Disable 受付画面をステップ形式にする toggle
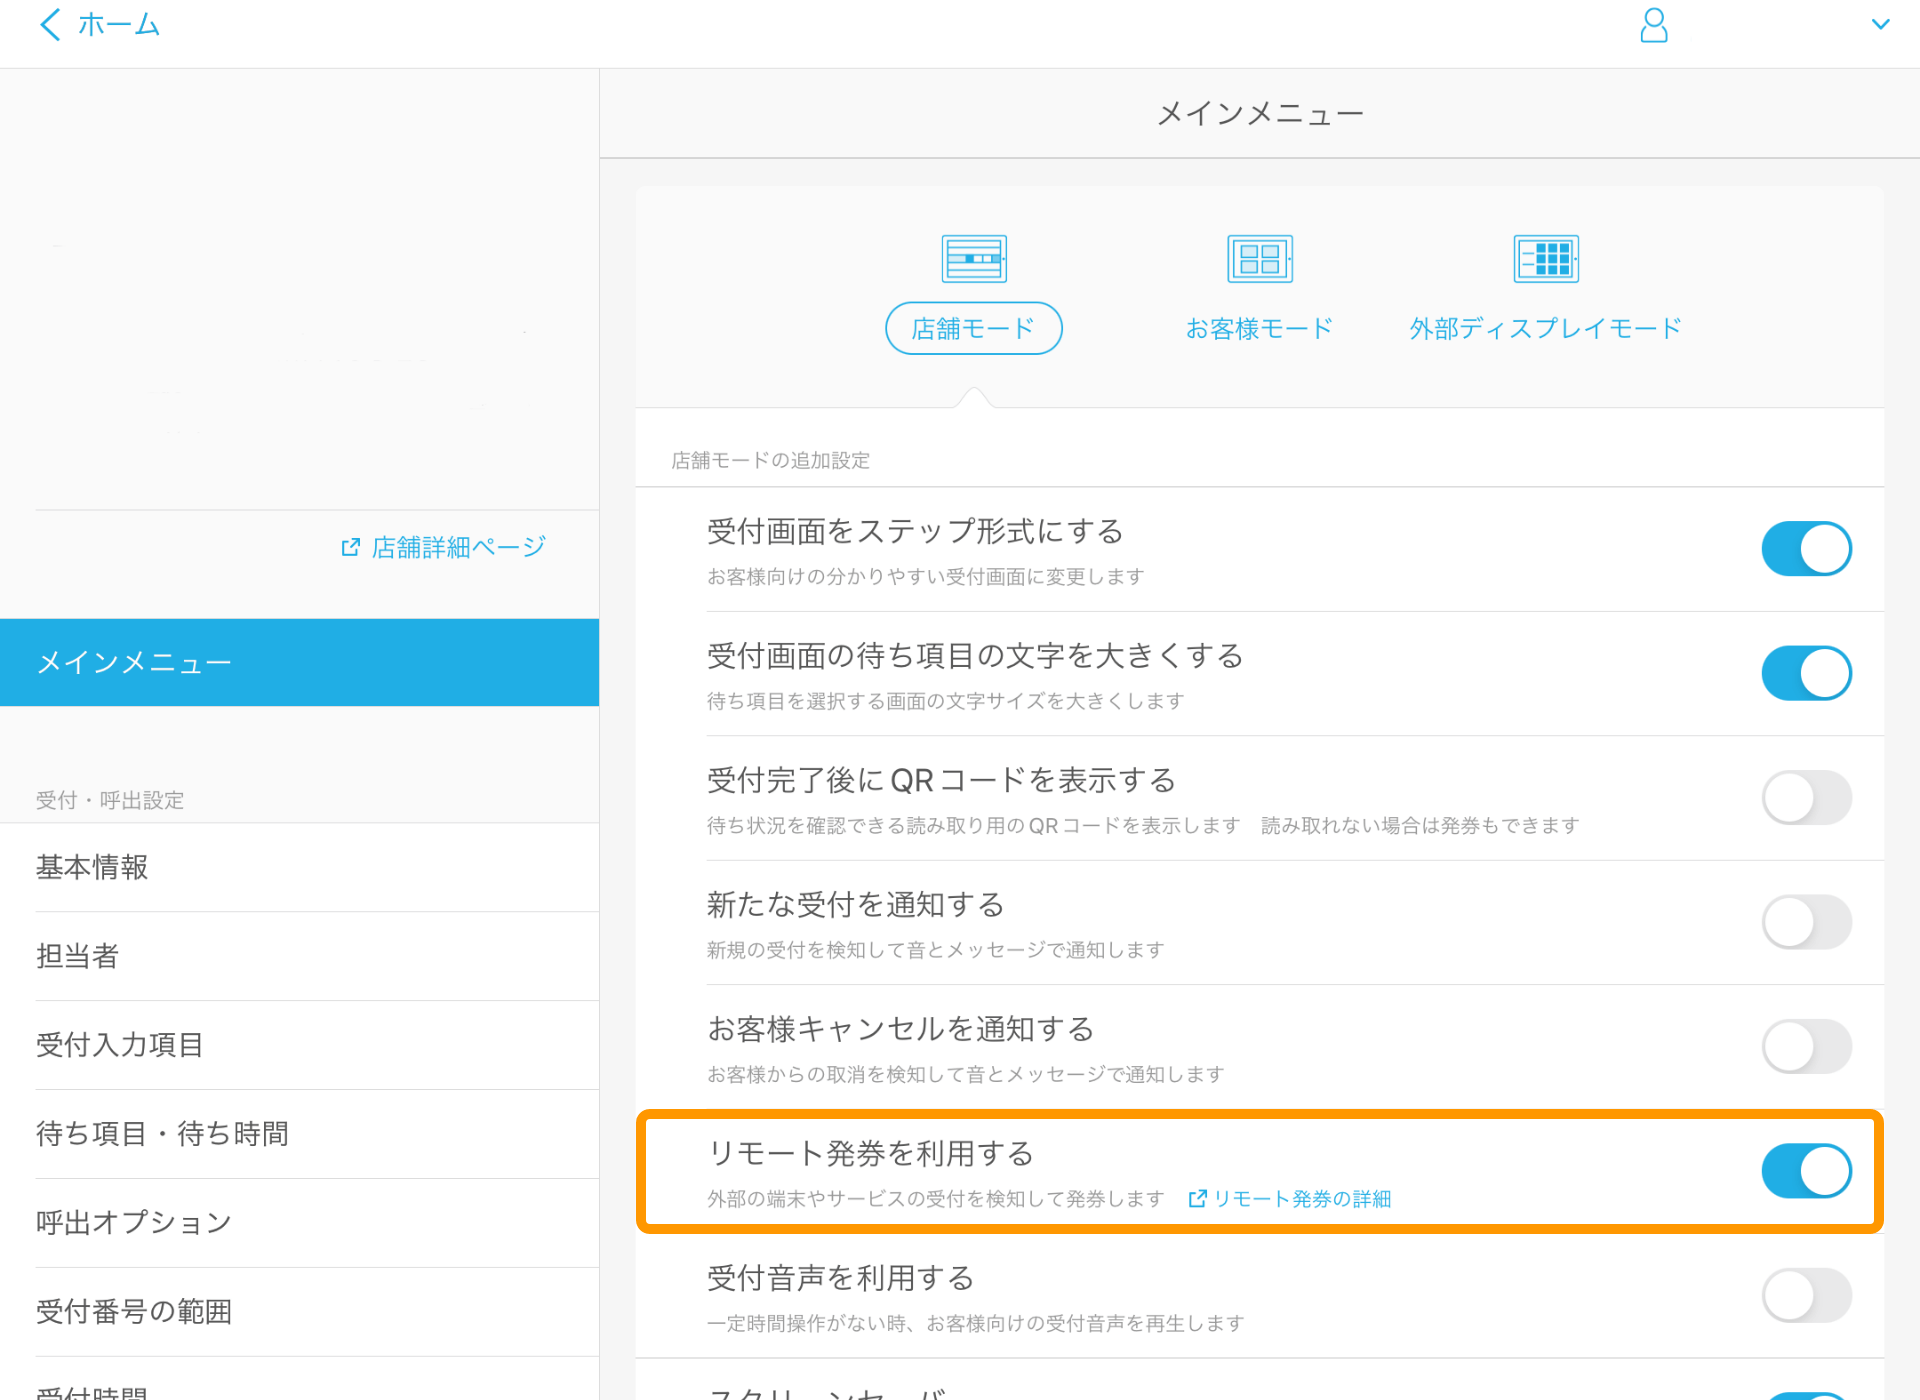Screen dimensions: 1920x1400 click(x=1806, y=549)
